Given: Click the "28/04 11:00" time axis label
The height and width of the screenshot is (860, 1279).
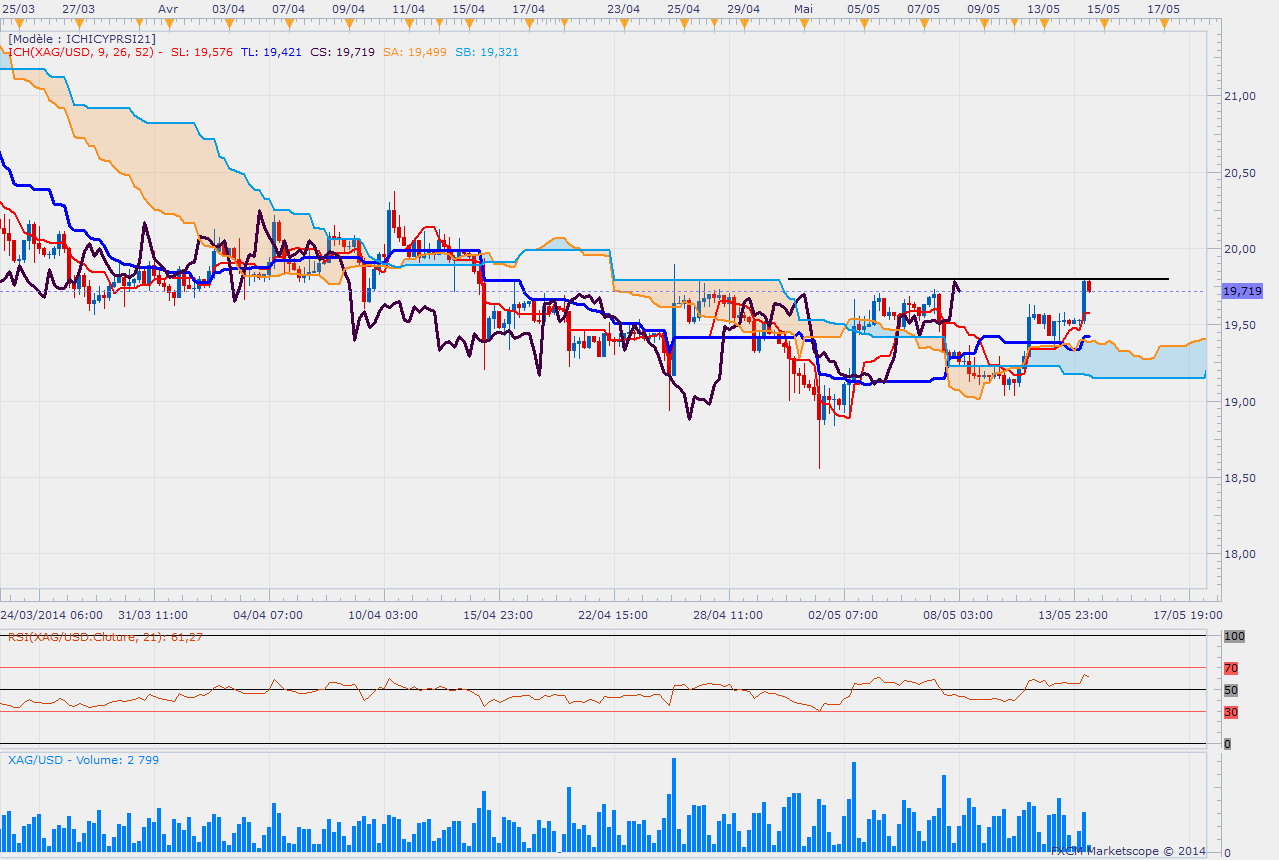Looking at the screenshot, I should point(728,615).
